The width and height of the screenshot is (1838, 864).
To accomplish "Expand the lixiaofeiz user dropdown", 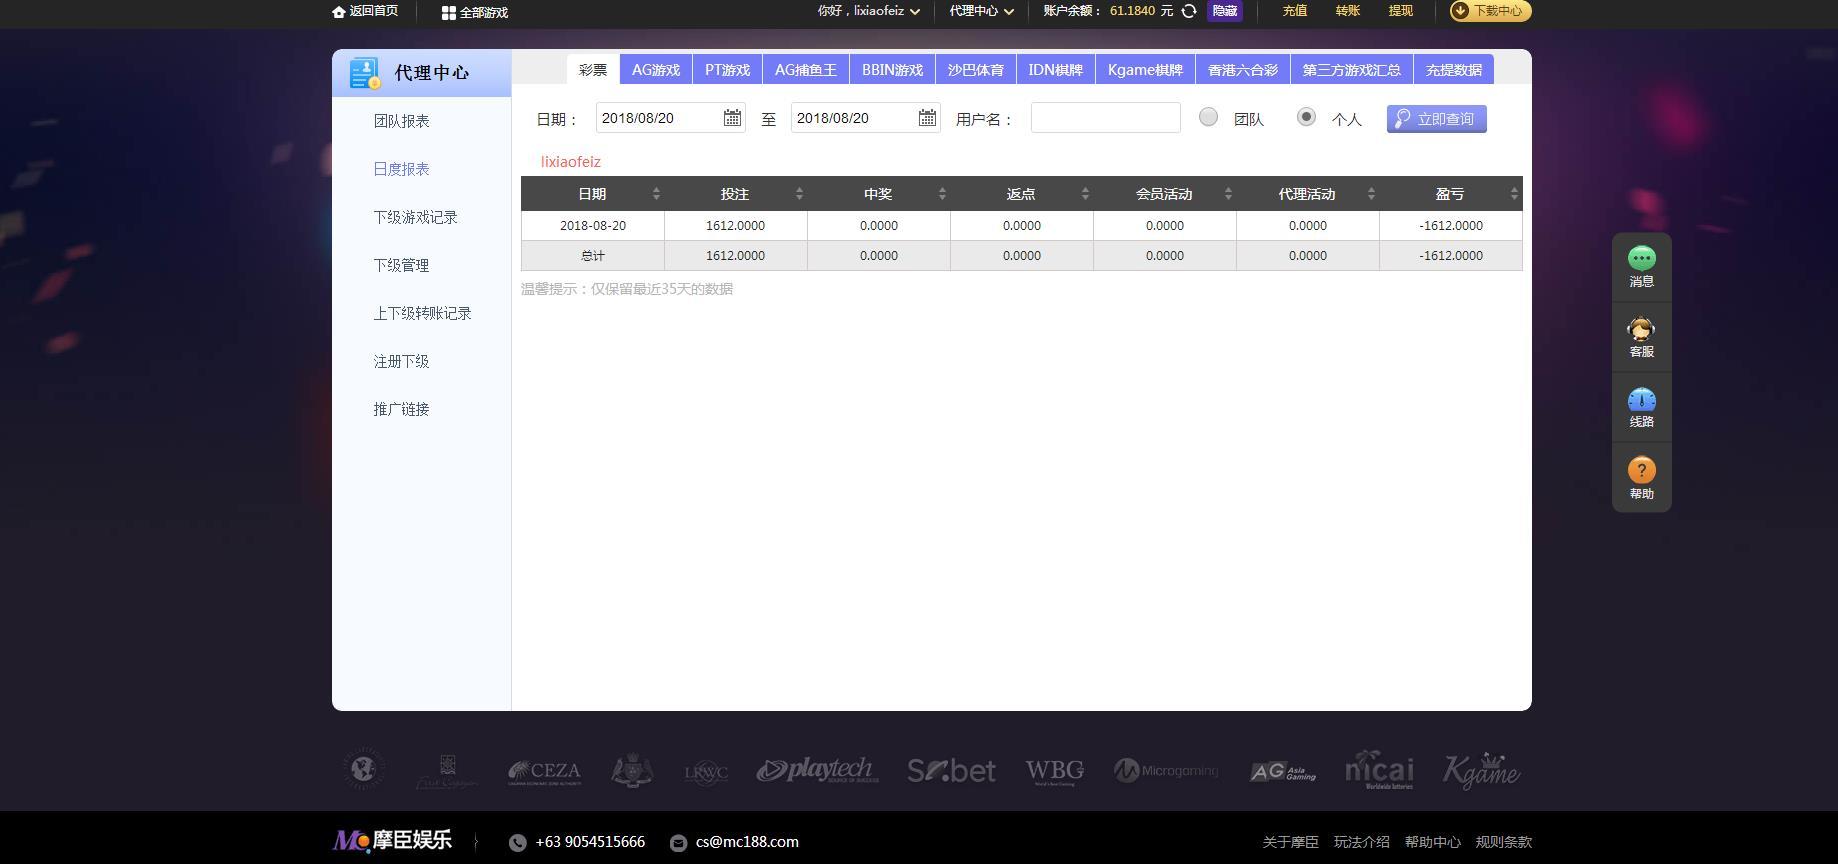I will coord(914,12).
